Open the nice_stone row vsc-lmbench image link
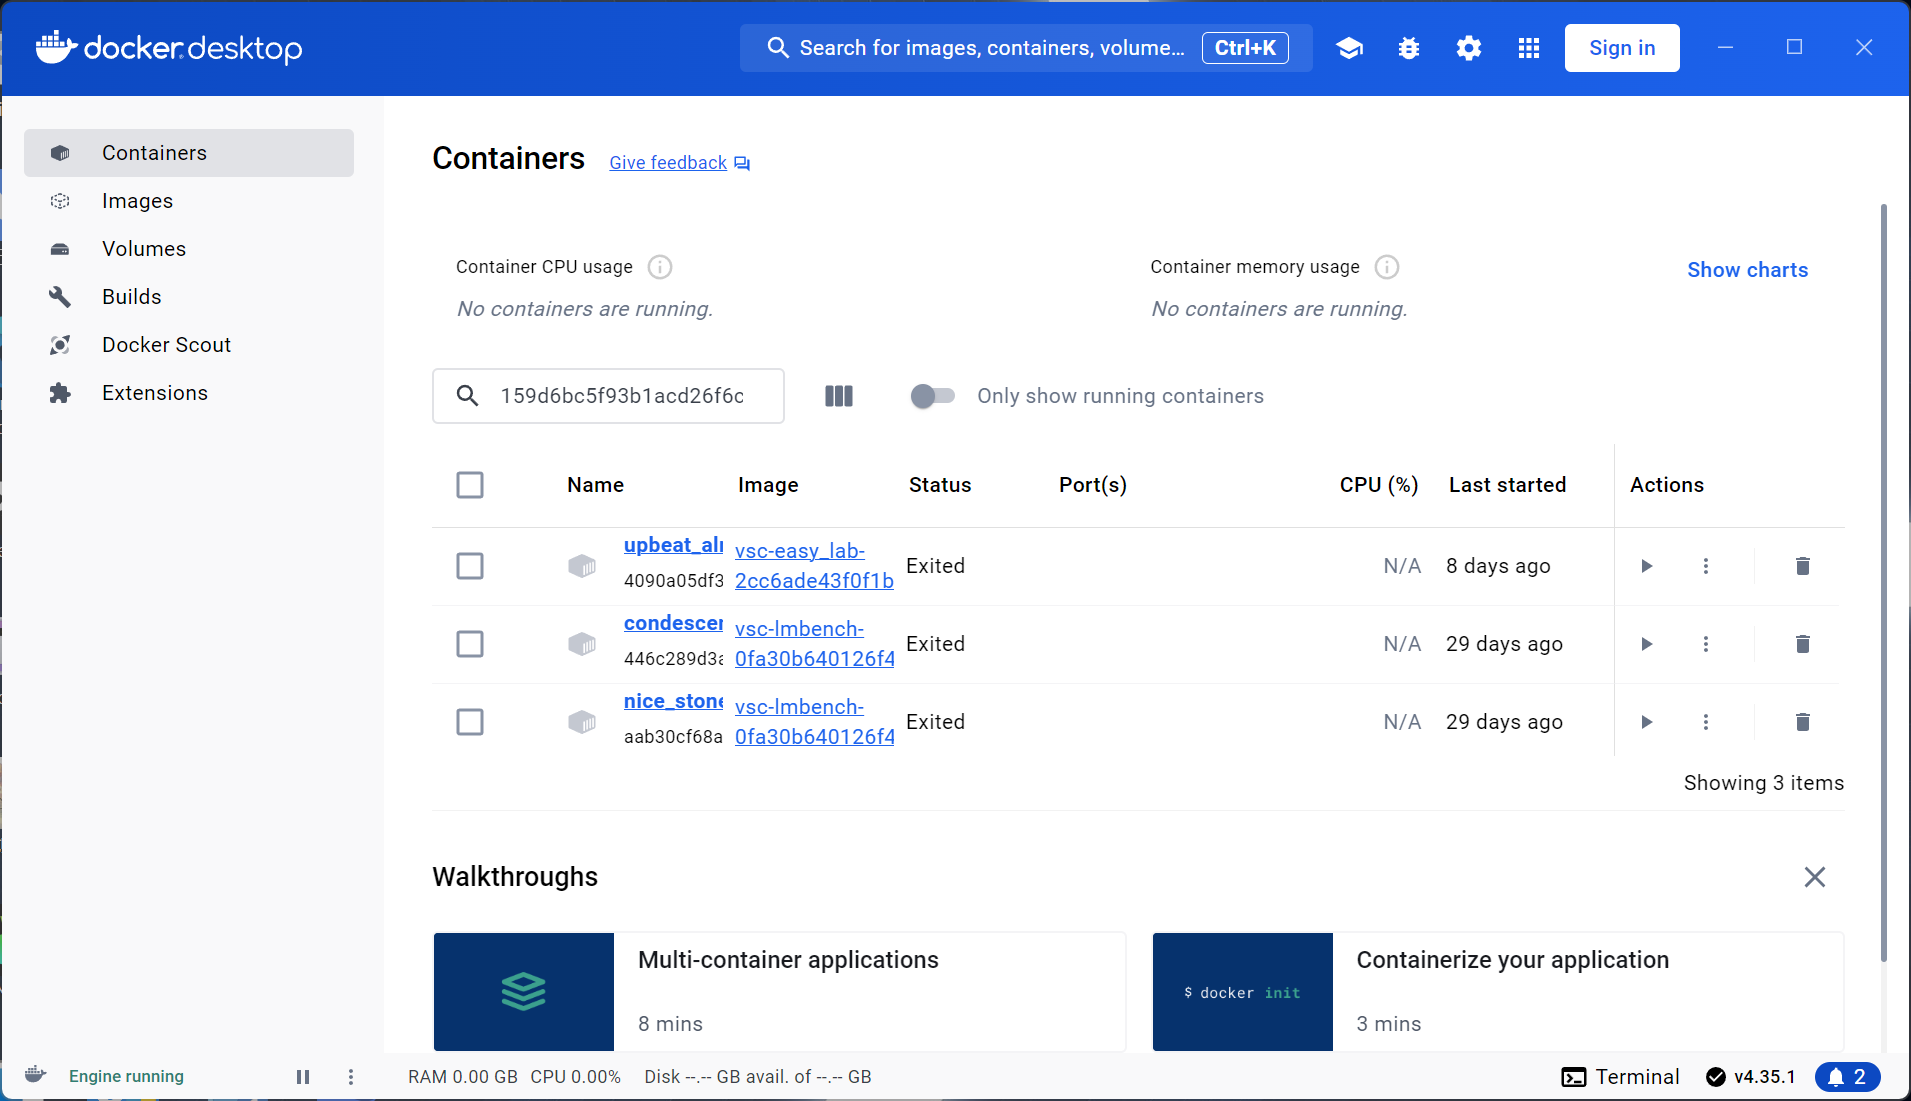Screen dimensions: 1911x1101 814,722
